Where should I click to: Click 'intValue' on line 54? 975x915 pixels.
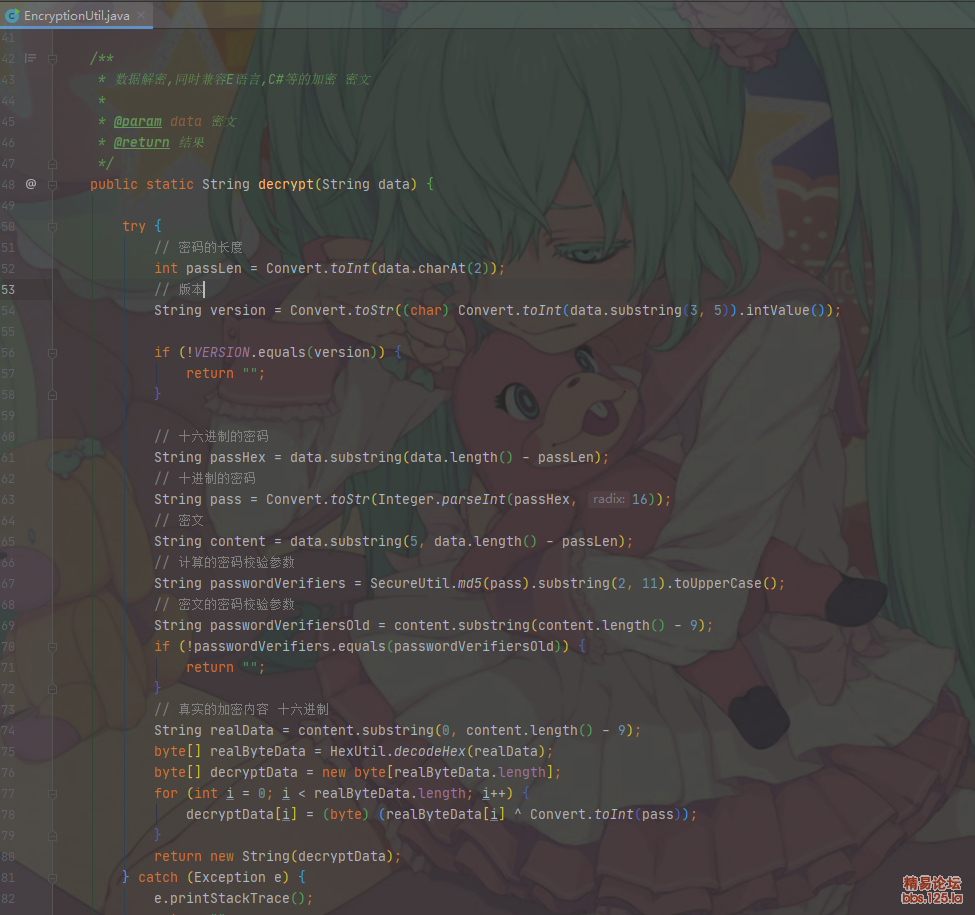[778, 311]
